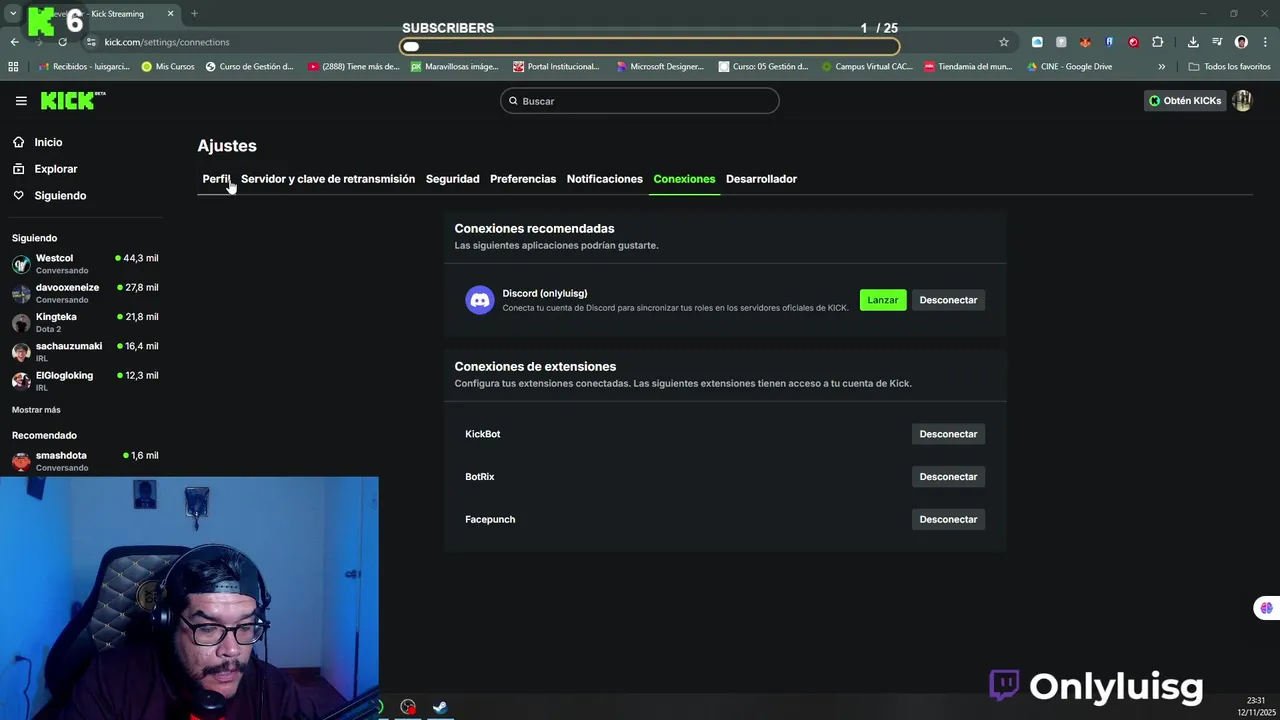Open Servidor y clave de retransmisión tab

328,179
